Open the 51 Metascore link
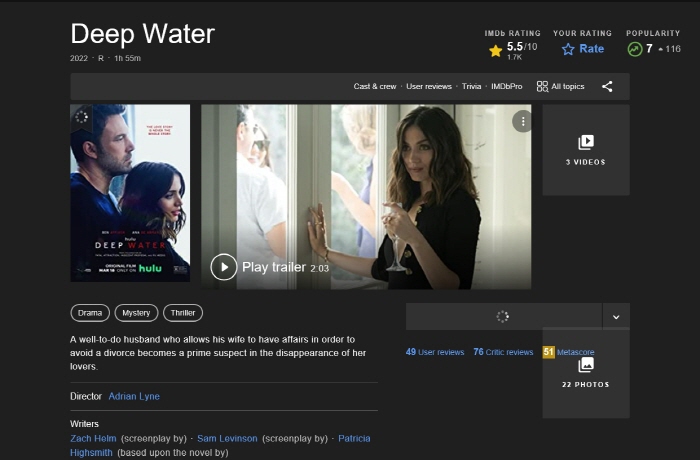 coord(568,352)
